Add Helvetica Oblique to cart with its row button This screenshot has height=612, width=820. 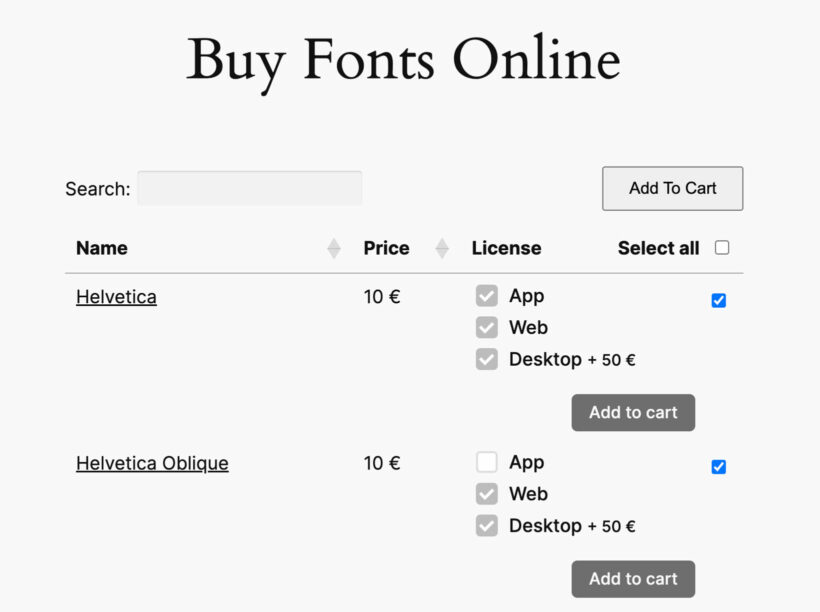(633, 579)
